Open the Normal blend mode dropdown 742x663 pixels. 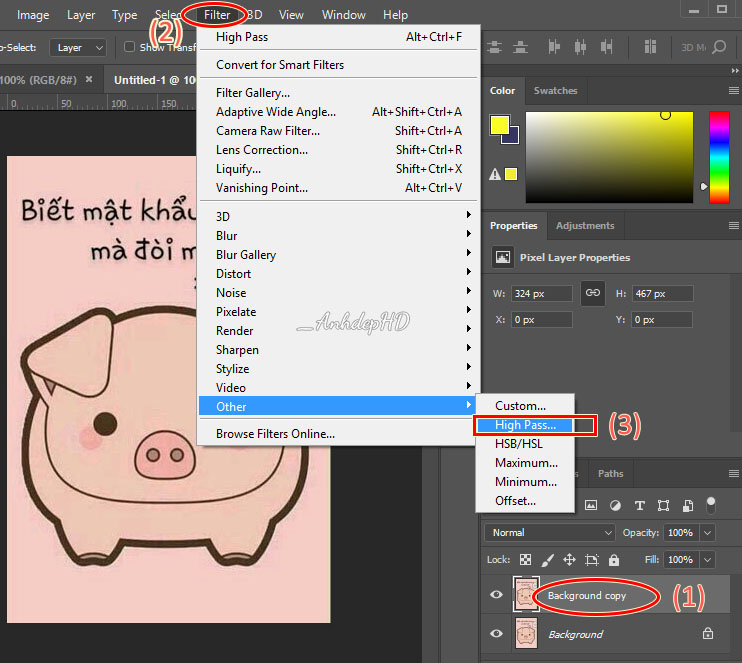point(550,532)
